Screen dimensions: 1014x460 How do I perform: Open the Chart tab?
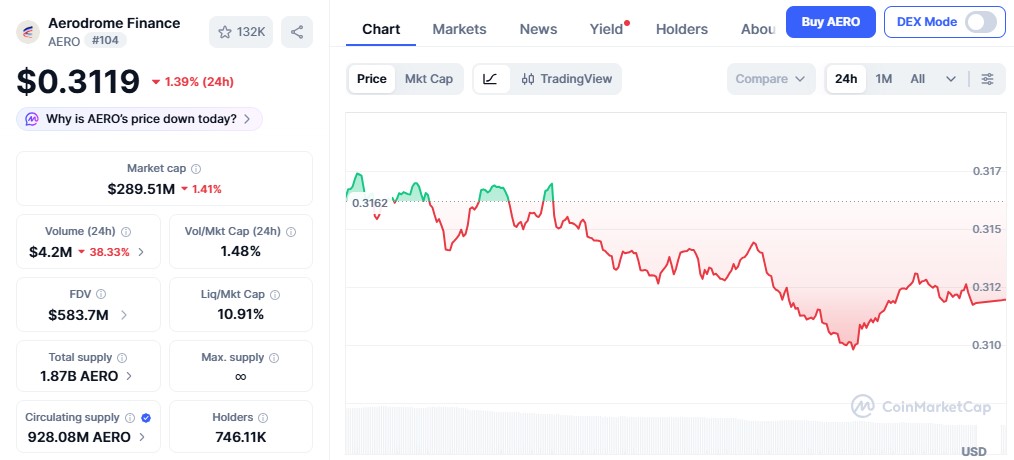[x=381, y=29]
